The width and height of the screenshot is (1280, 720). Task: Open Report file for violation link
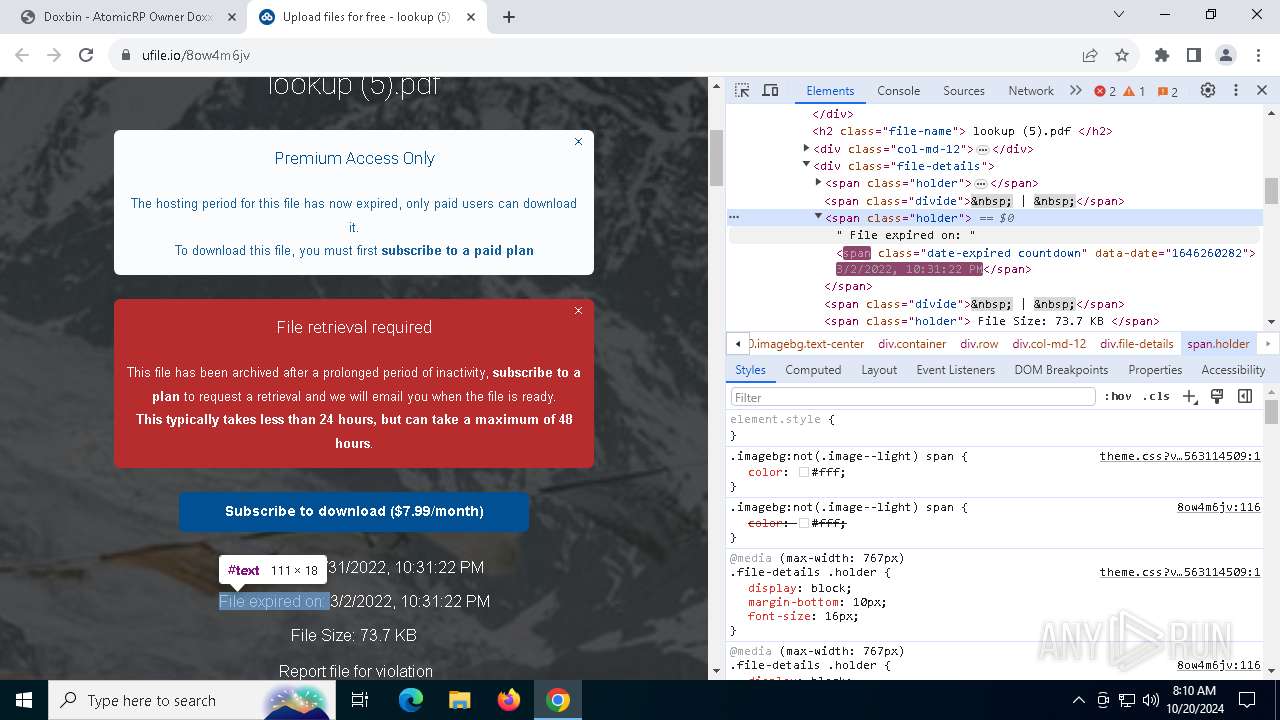[x=356, y=671]
